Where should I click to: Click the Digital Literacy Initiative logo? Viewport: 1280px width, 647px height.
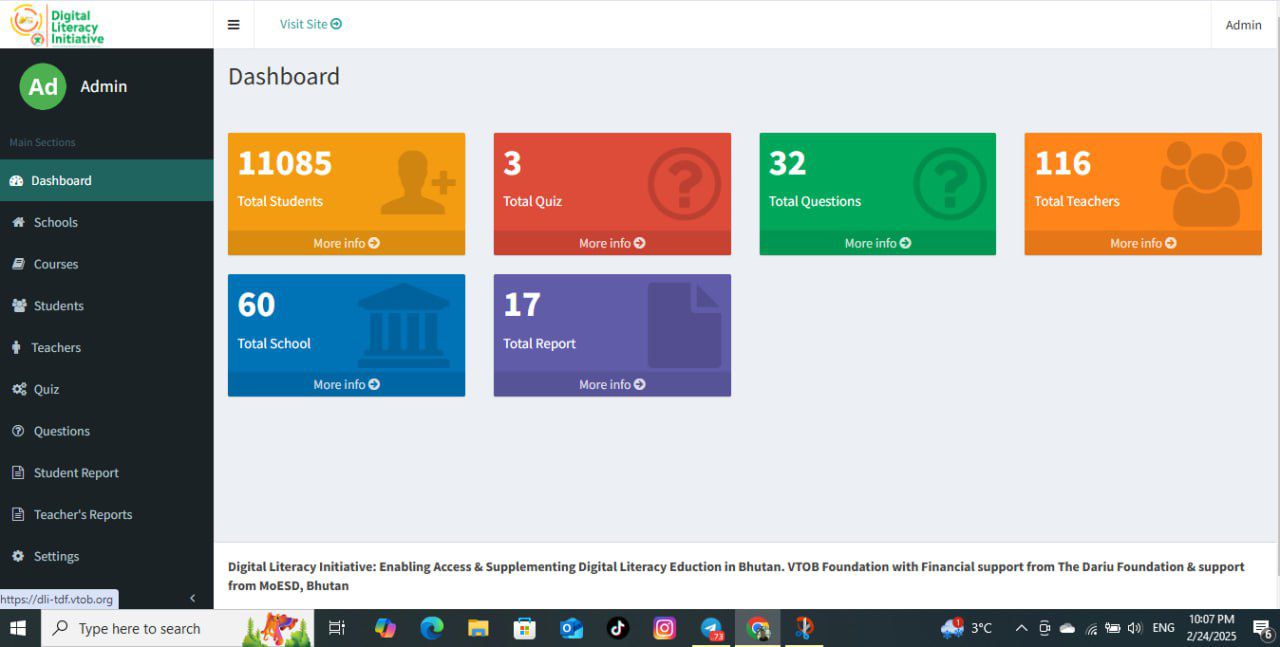[58, 25]
